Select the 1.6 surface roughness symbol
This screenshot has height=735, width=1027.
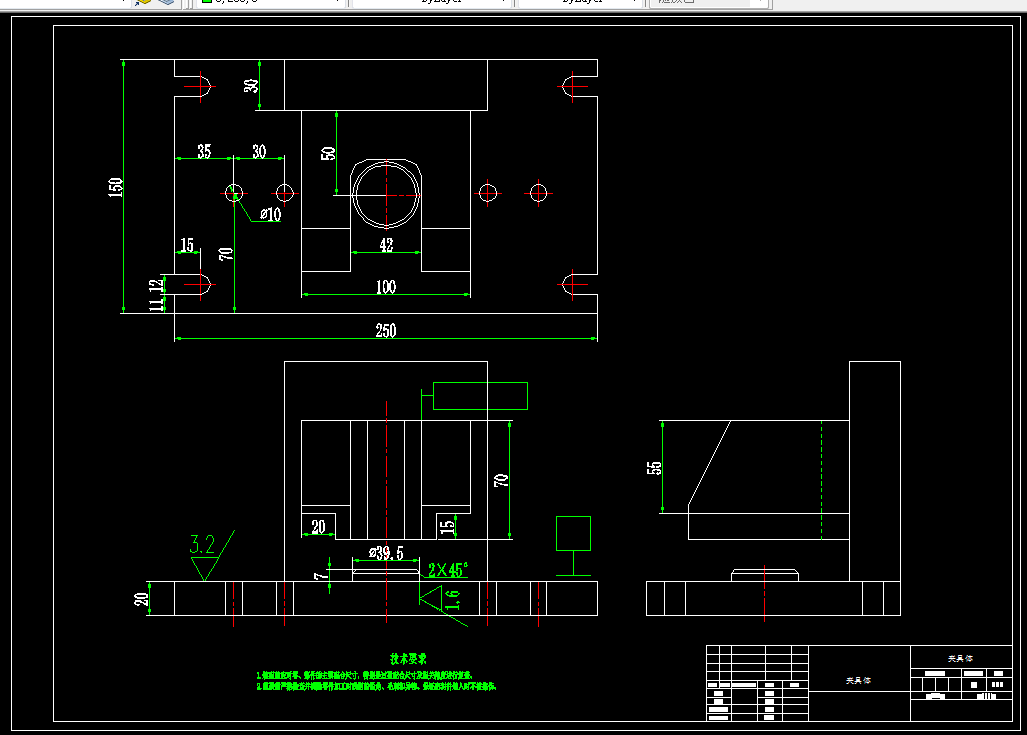coord(445,603)
